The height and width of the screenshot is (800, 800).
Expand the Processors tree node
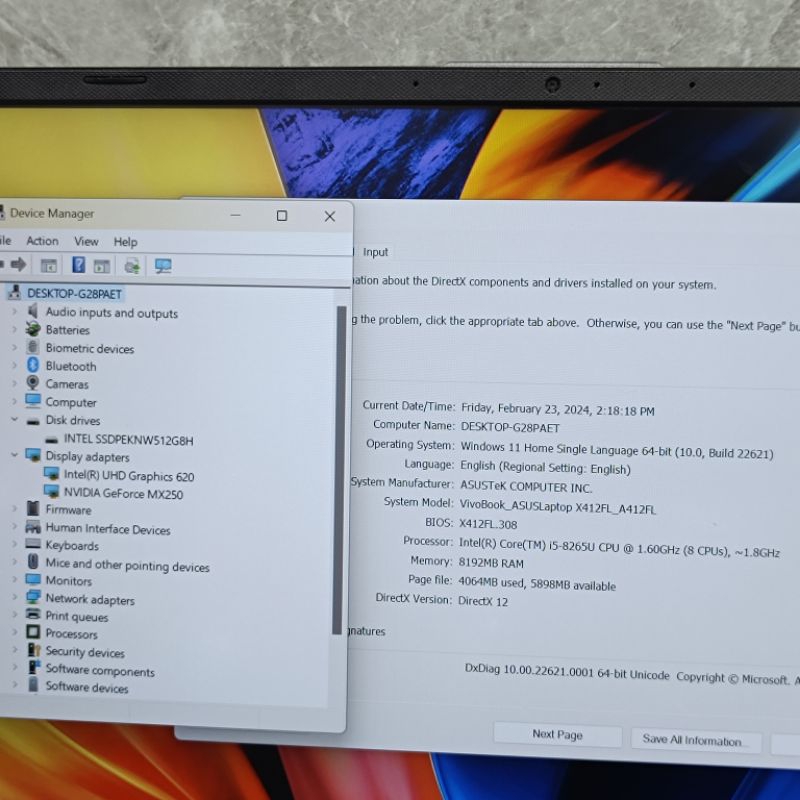[14, 633]
